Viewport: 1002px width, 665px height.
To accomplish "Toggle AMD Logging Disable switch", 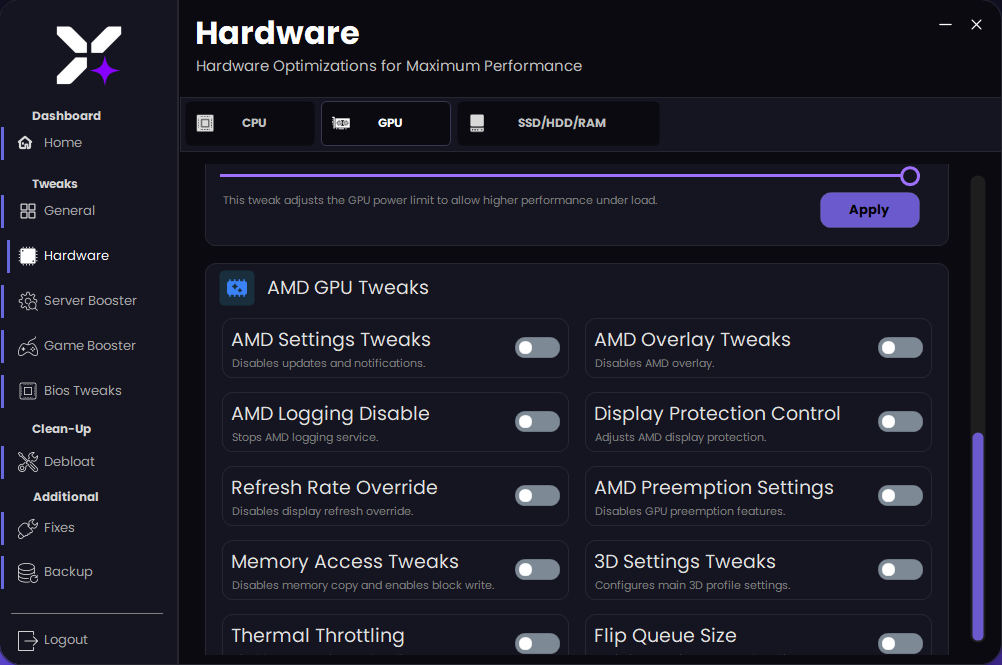I will pos(537,422).
